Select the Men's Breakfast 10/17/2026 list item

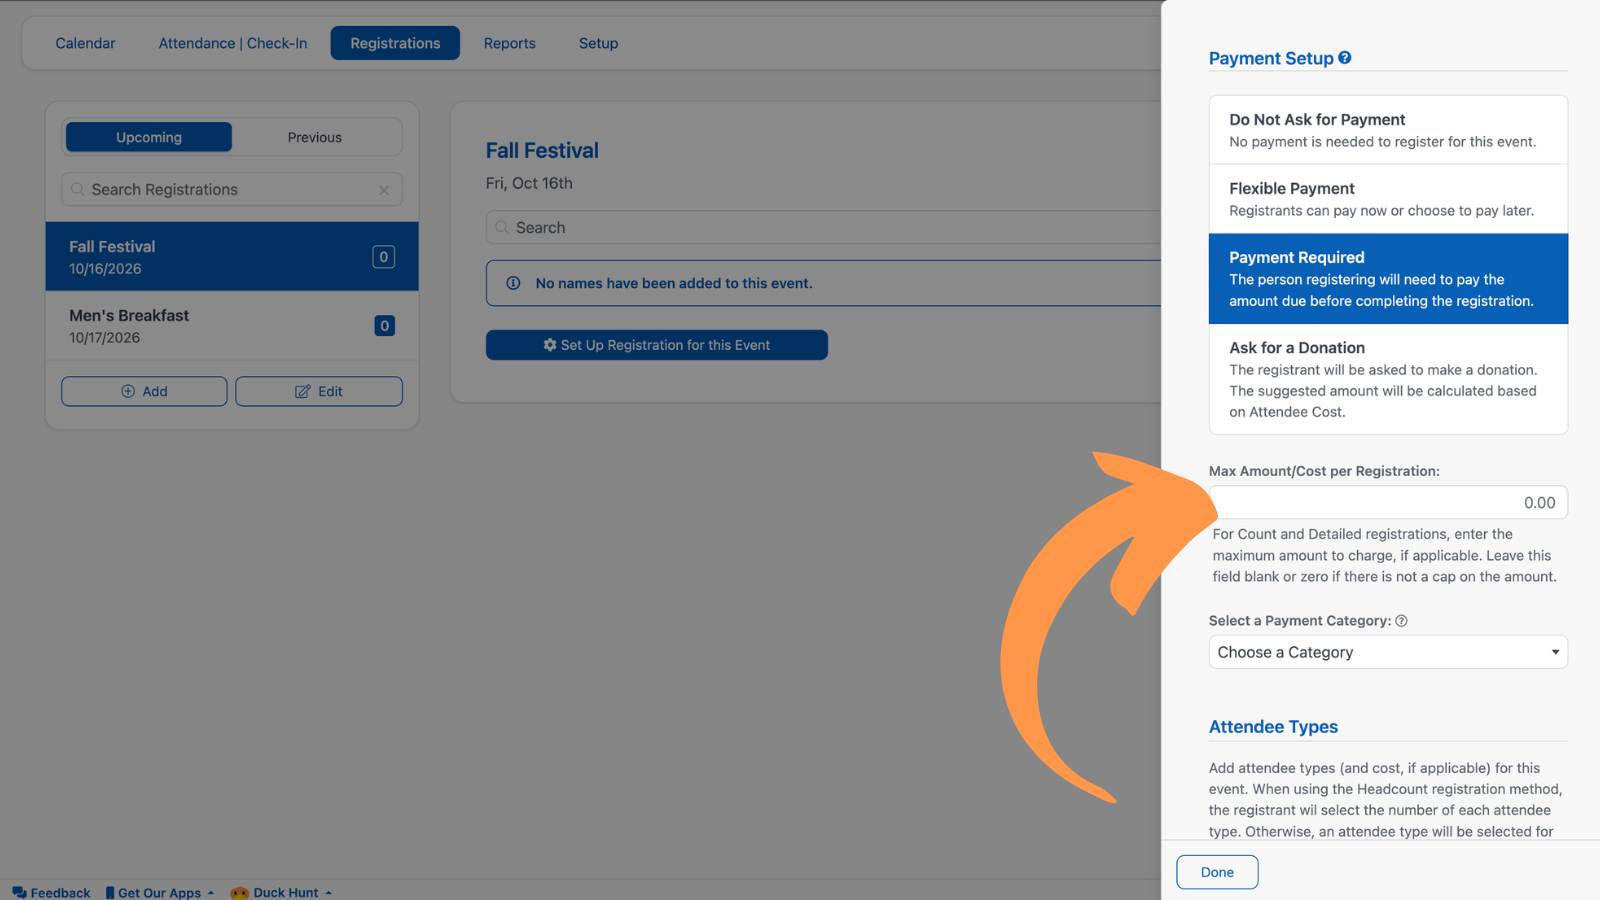click(x=232, y=326)
